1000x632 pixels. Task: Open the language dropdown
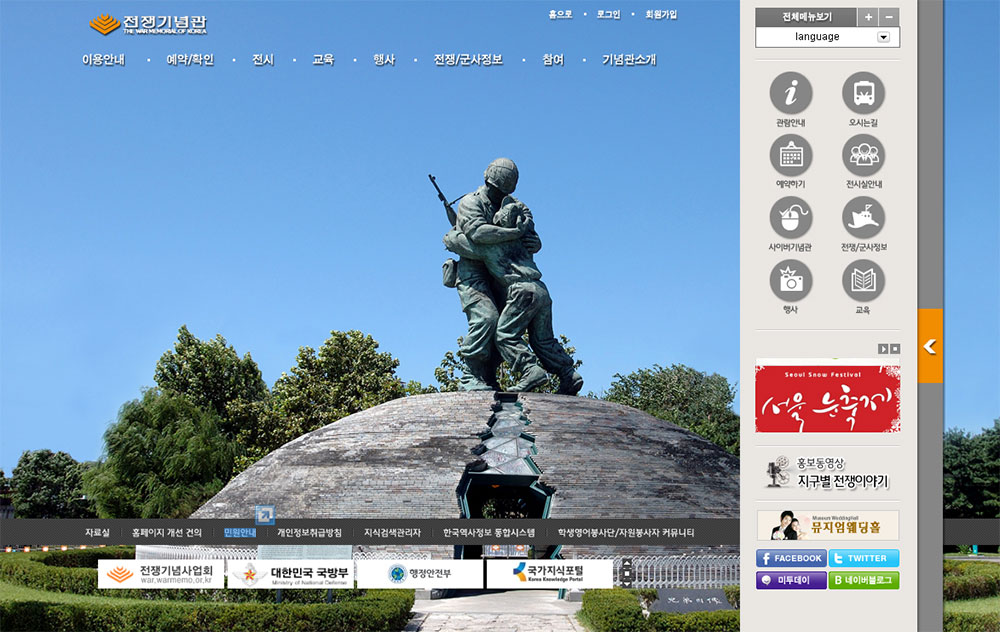click(827, 37)
